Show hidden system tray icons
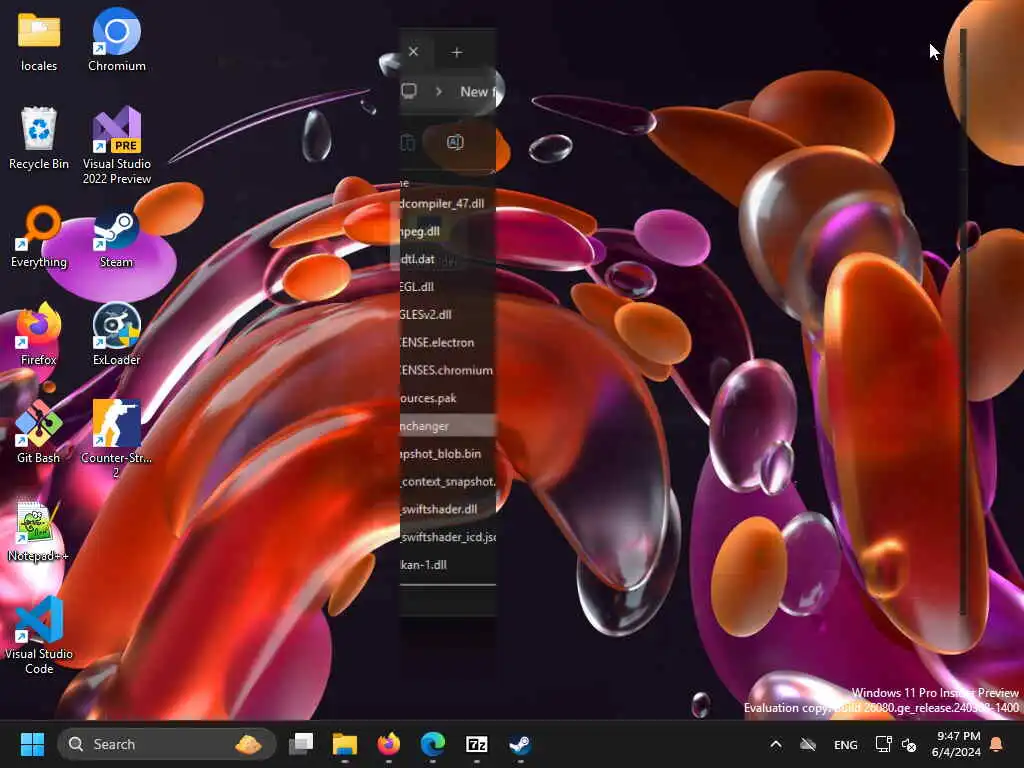This screenshot has height=768, width=1024. 776,744
